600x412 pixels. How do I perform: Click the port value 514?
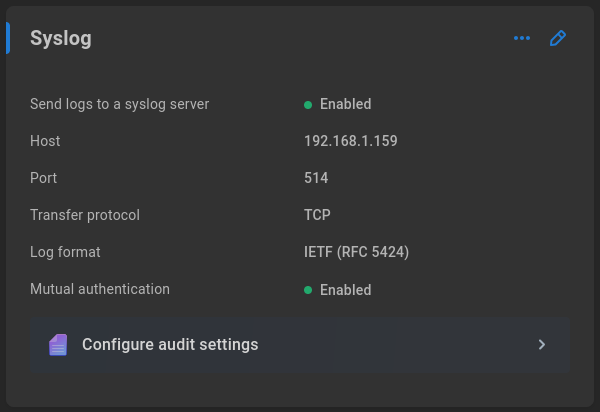pos(316,178)
